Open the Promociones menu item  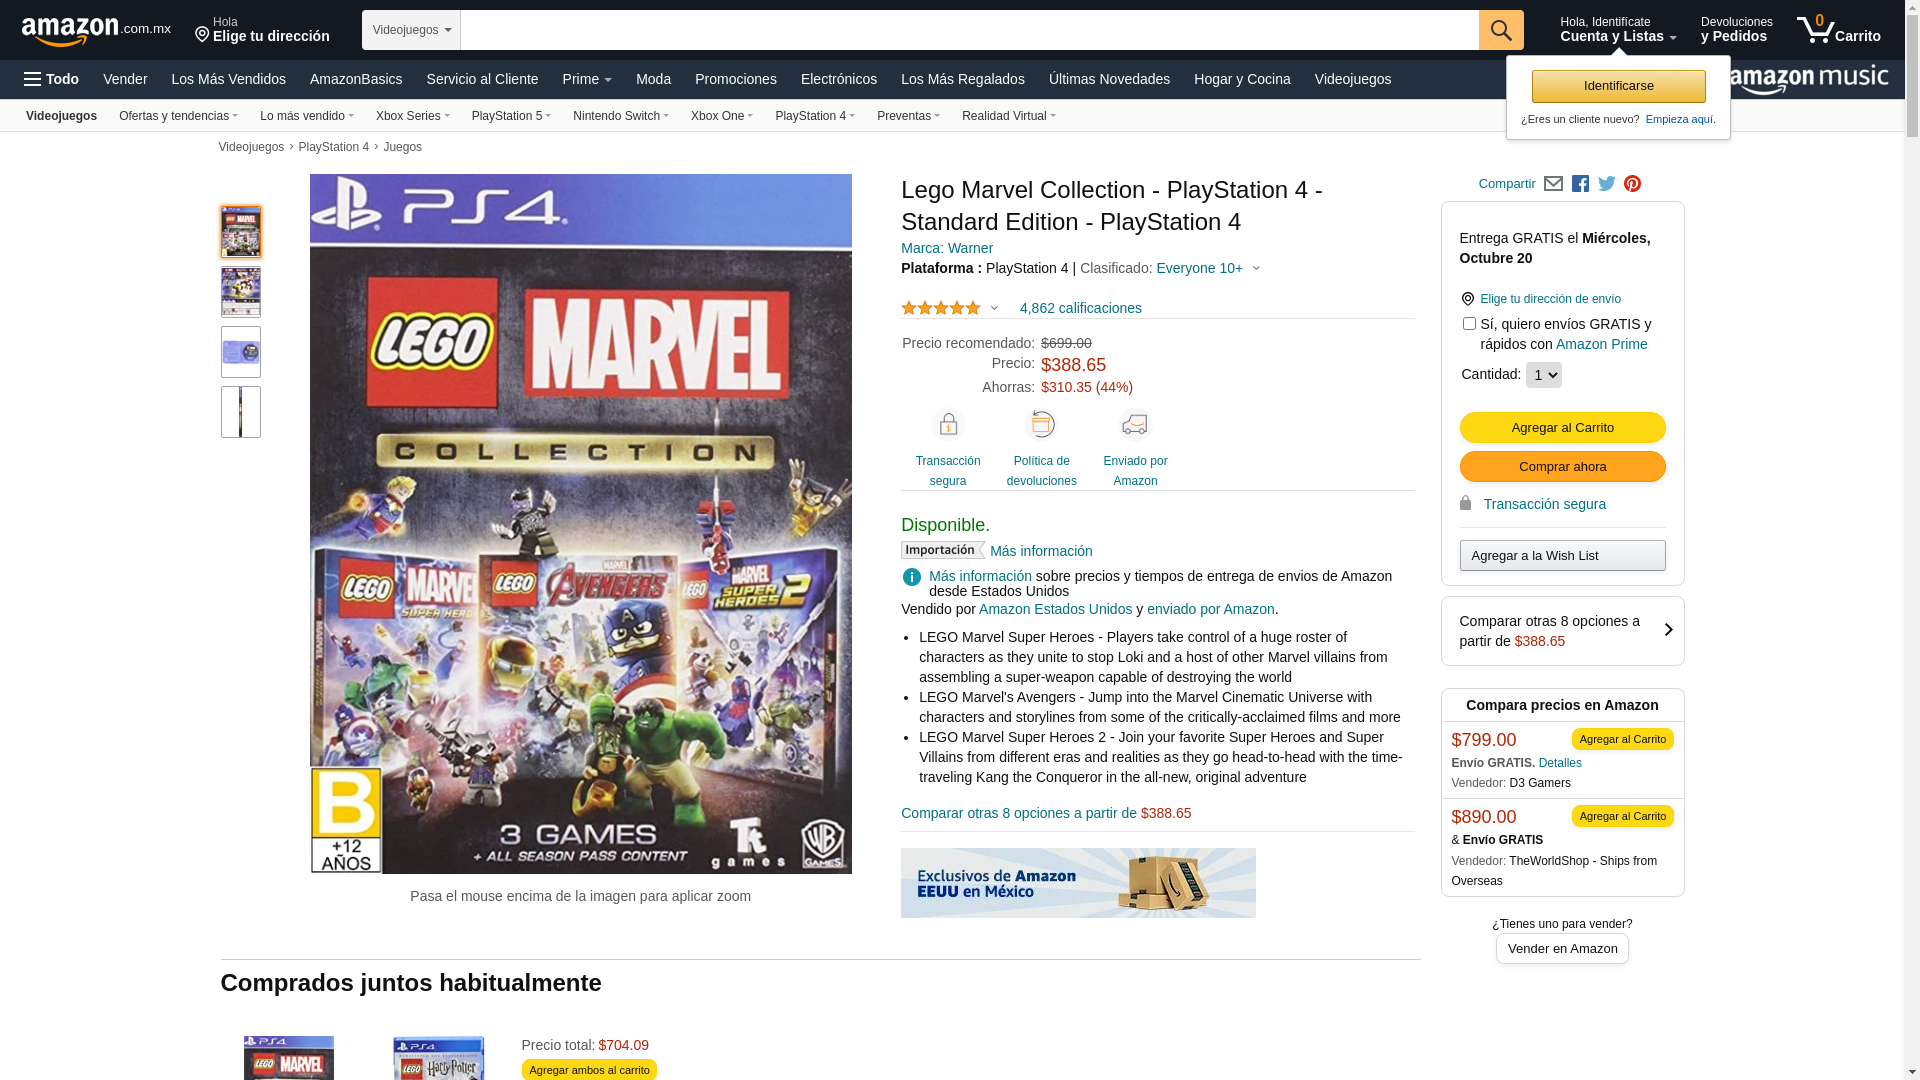(x=735, y=79)
